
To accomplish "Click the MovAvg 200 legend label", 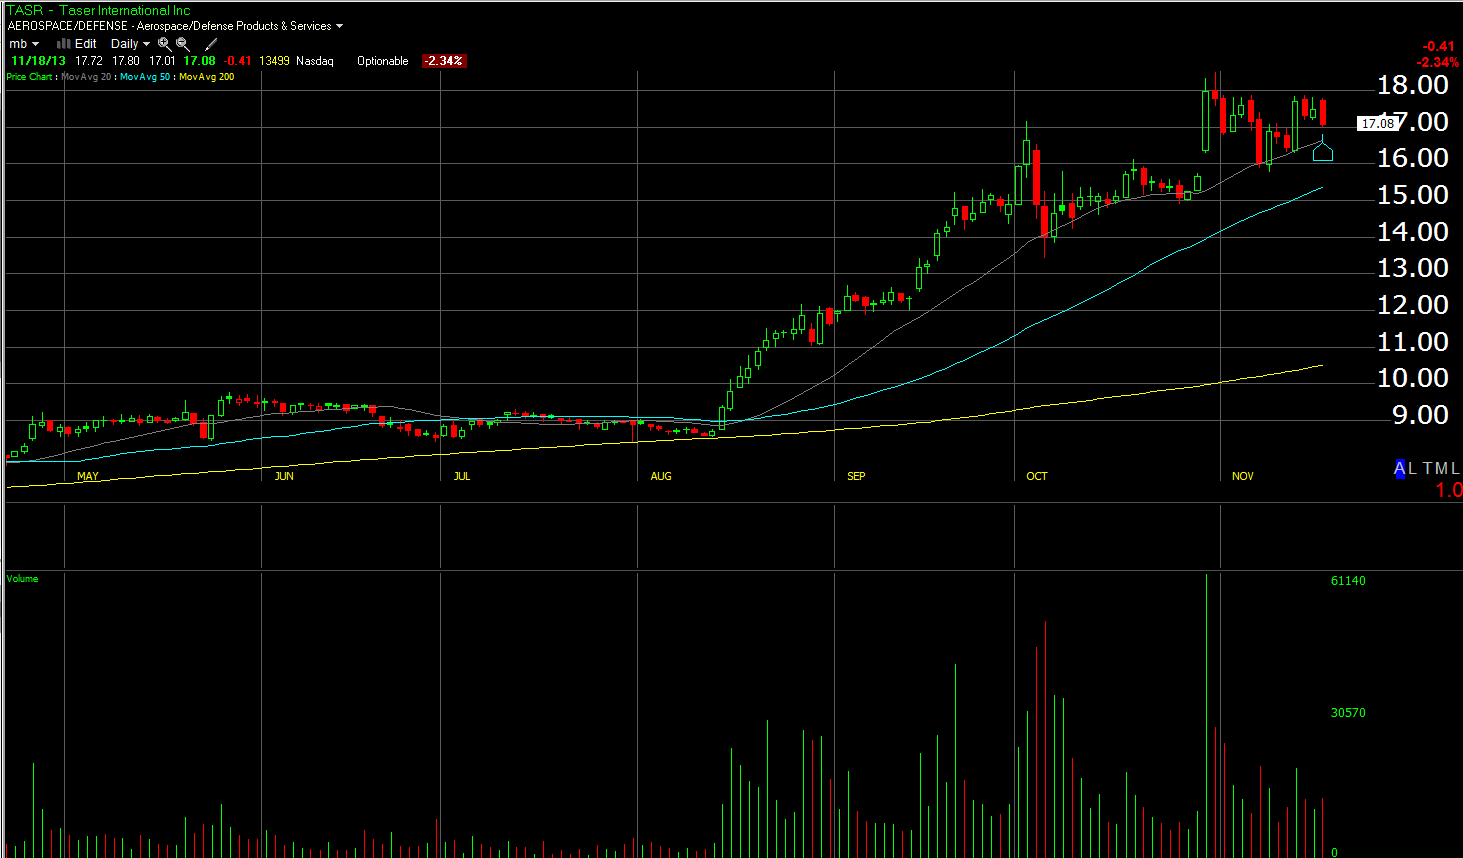I will click(207, 77).
